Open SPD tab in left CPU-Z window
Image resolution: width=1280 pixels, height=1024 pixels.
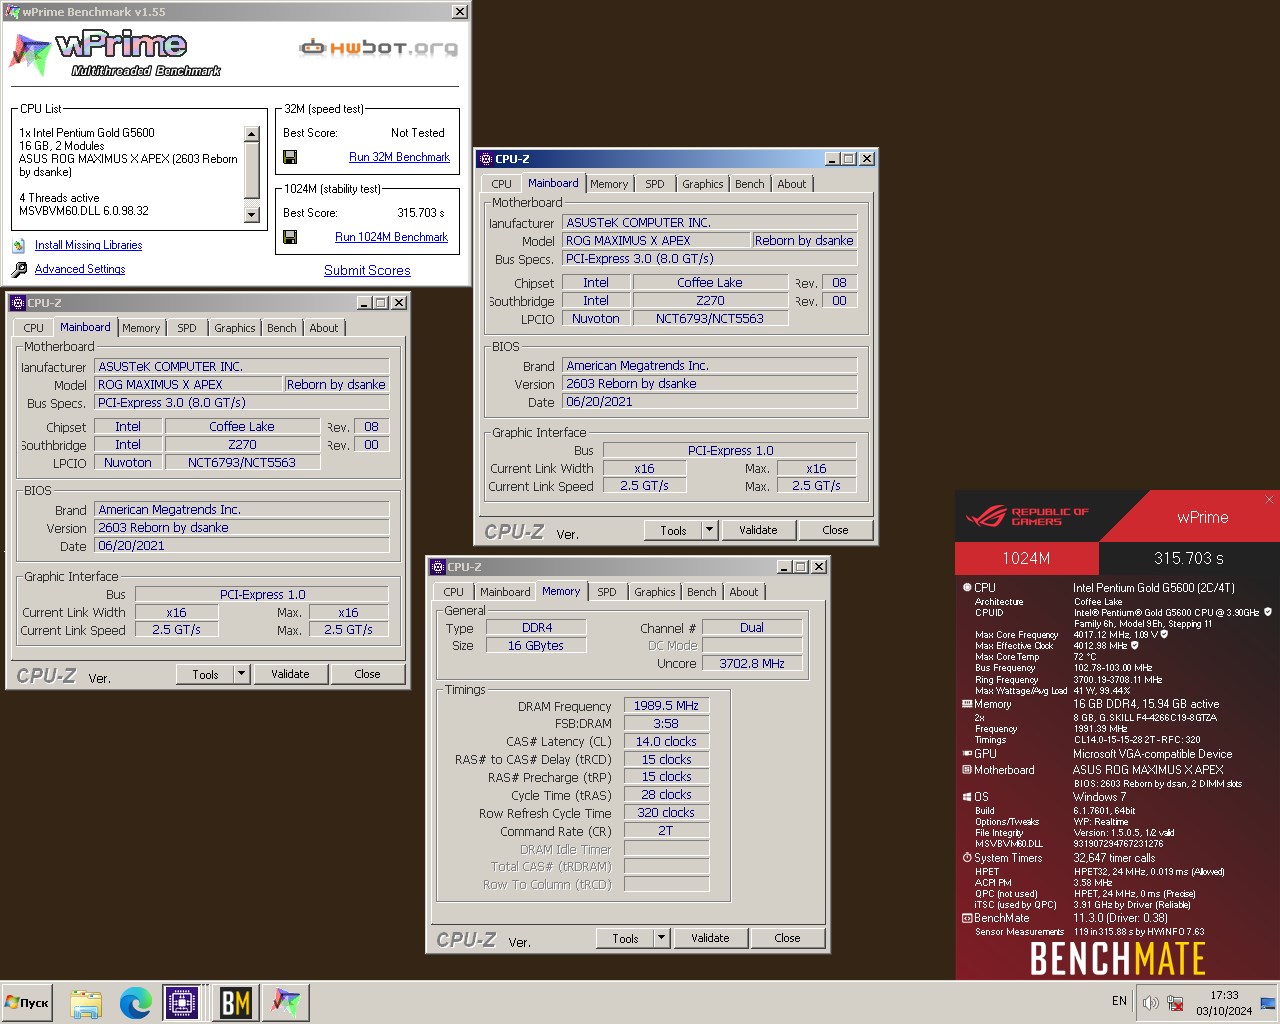click(x=187, y=328)
